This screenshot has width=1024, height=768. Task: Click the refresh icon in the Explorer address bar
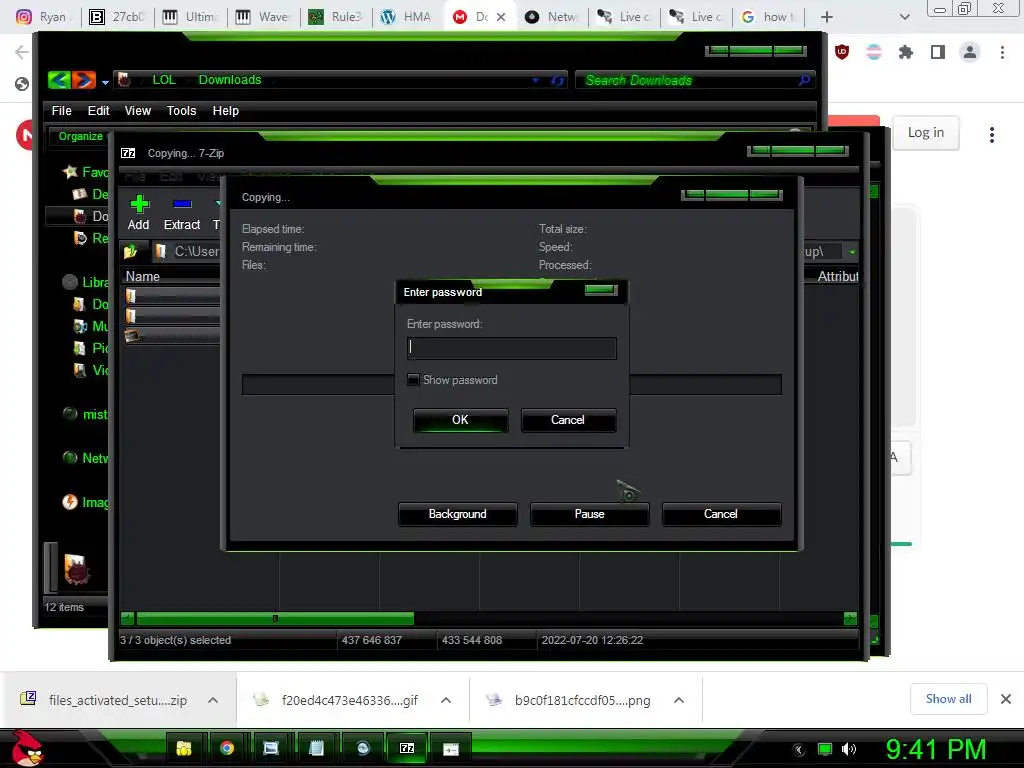[557, 80]
